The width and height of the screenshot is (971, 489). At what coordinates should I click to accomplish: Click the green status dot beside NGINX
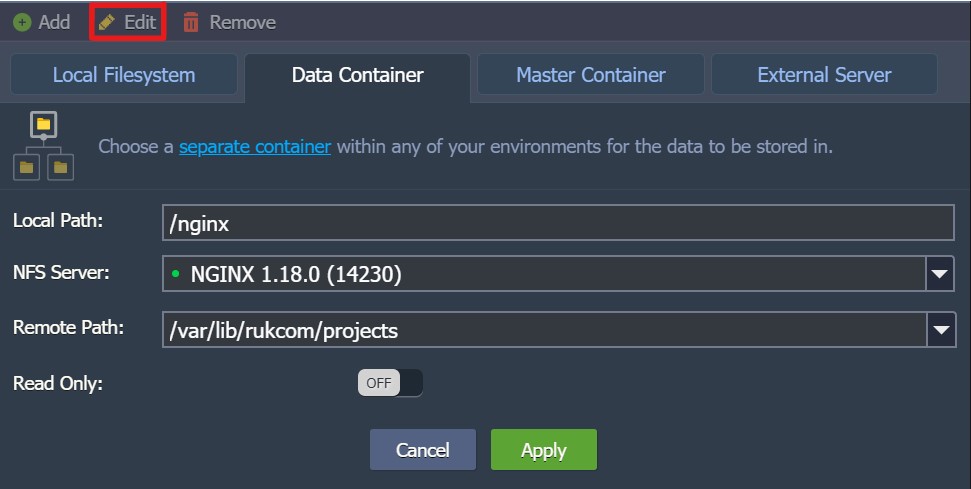click(x=176, y=273)
